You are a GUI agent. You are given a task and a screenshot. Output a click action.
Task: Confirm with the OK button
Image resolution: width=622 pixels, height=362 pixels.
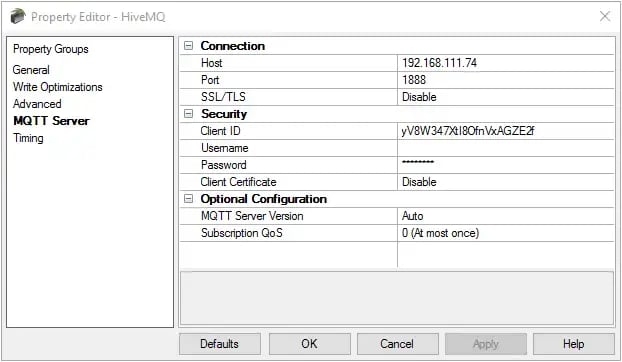click(309, 344)
